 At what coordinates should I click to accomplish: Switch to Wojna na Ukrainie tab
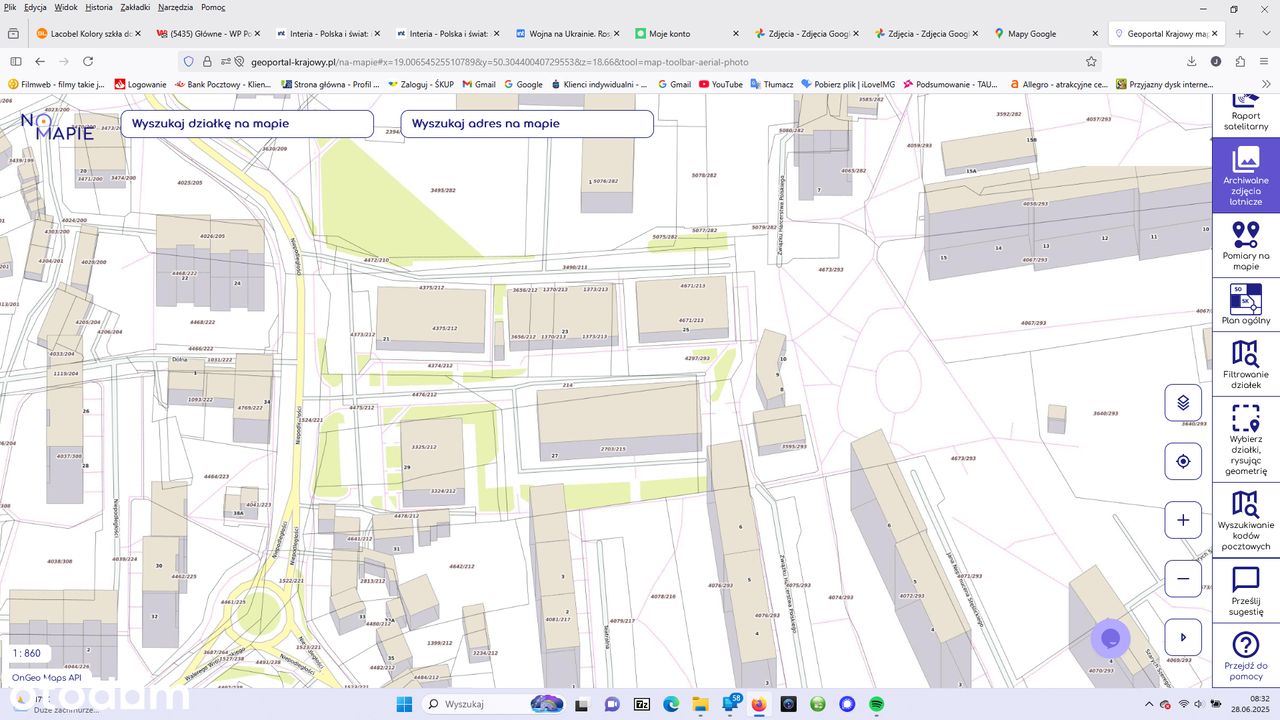coord(567,33)
